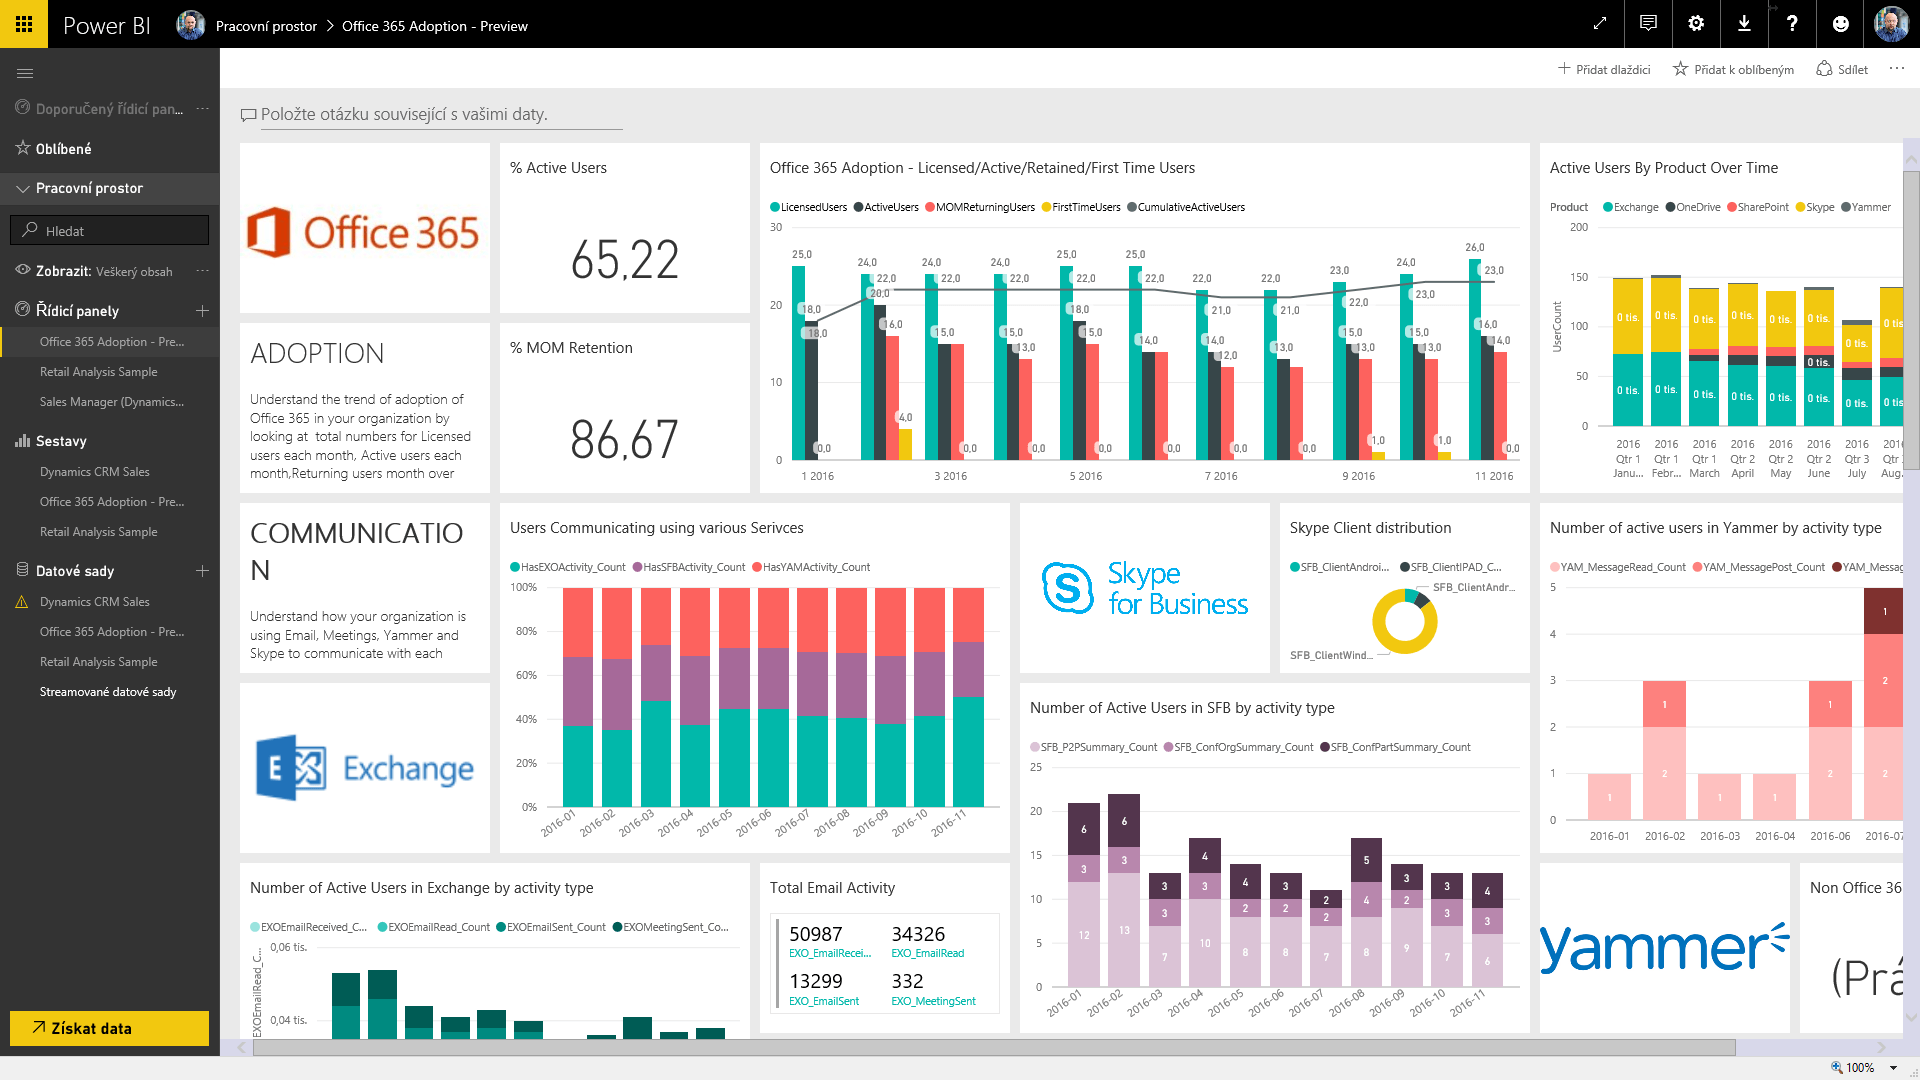
Task: Click the feedback smiley icon
Action: point(1840,24)
